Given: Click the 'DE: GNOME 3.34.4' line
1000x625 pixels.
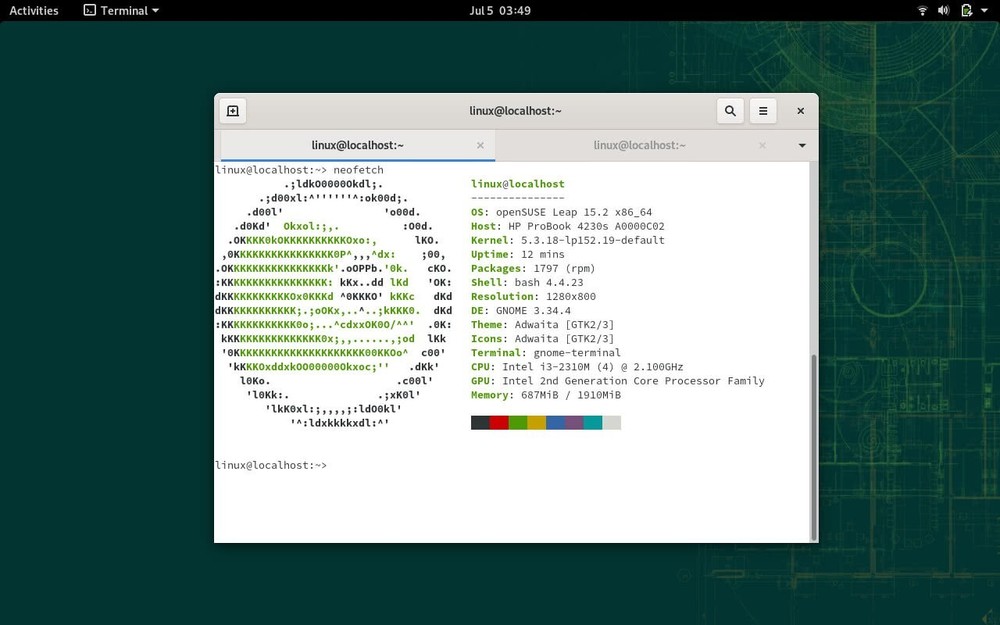Looking at the screenshot, I should (x=521, y=310).
